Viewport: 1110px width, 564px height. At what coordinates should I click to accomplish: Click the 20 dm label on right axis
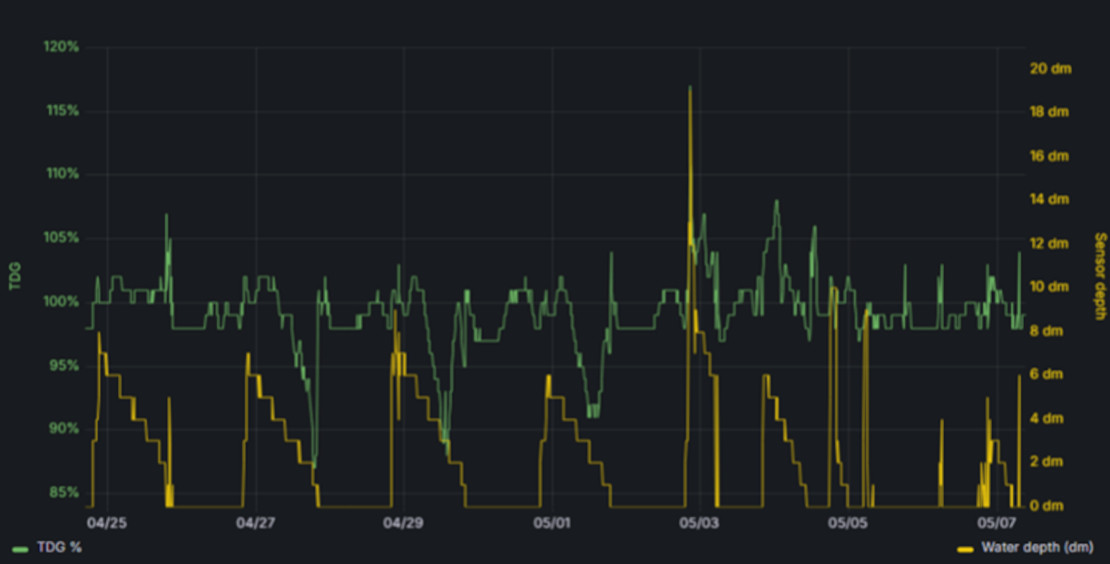1051,69
